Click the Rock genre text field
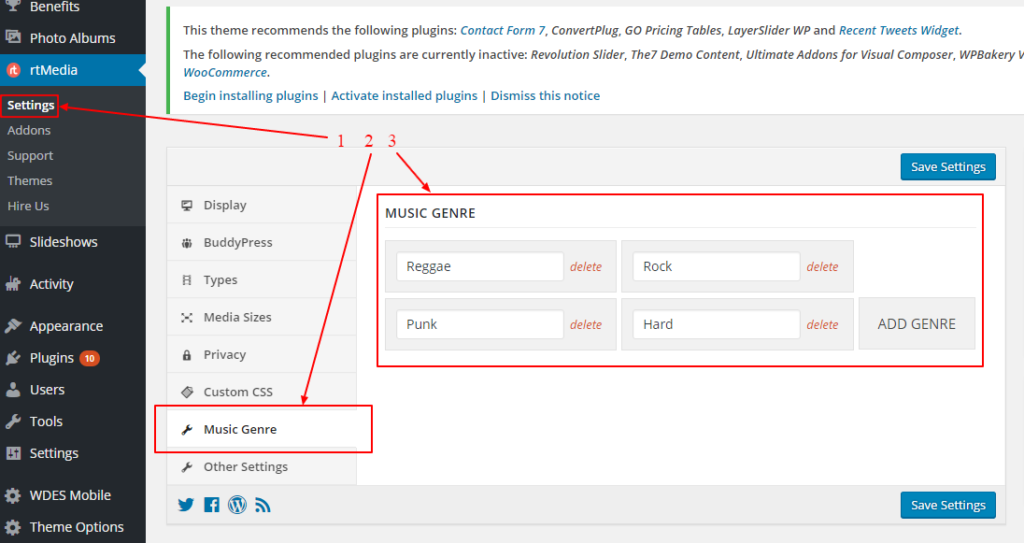 [x=716, y=266]
